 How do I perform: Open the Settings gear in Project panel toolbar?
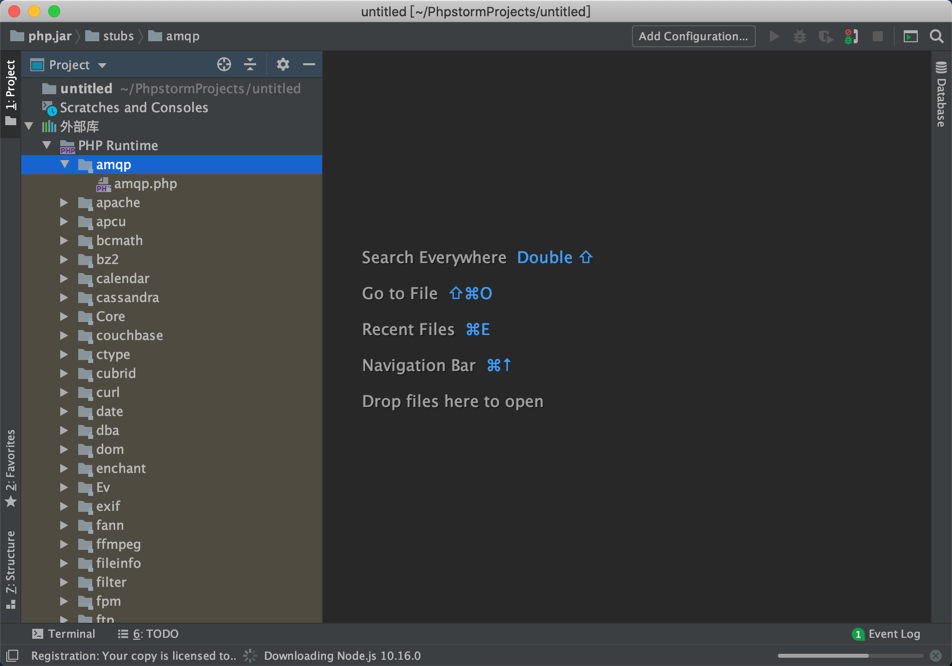[x=282, y=64]
